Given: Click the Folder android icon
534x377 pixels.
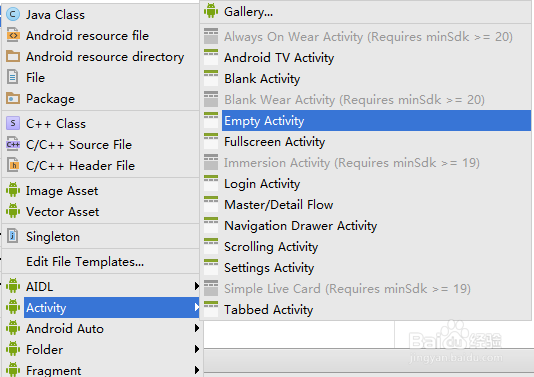Looking at the screenshot, I should pyautogui.click(x=13, y=349).
